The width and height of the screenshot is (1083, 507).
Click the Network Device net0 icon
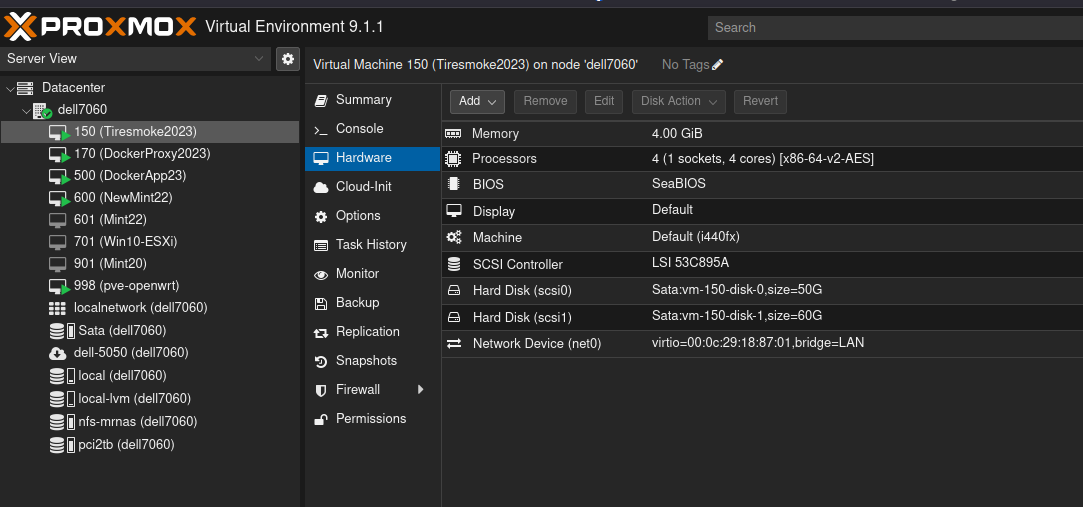point(454,343)
